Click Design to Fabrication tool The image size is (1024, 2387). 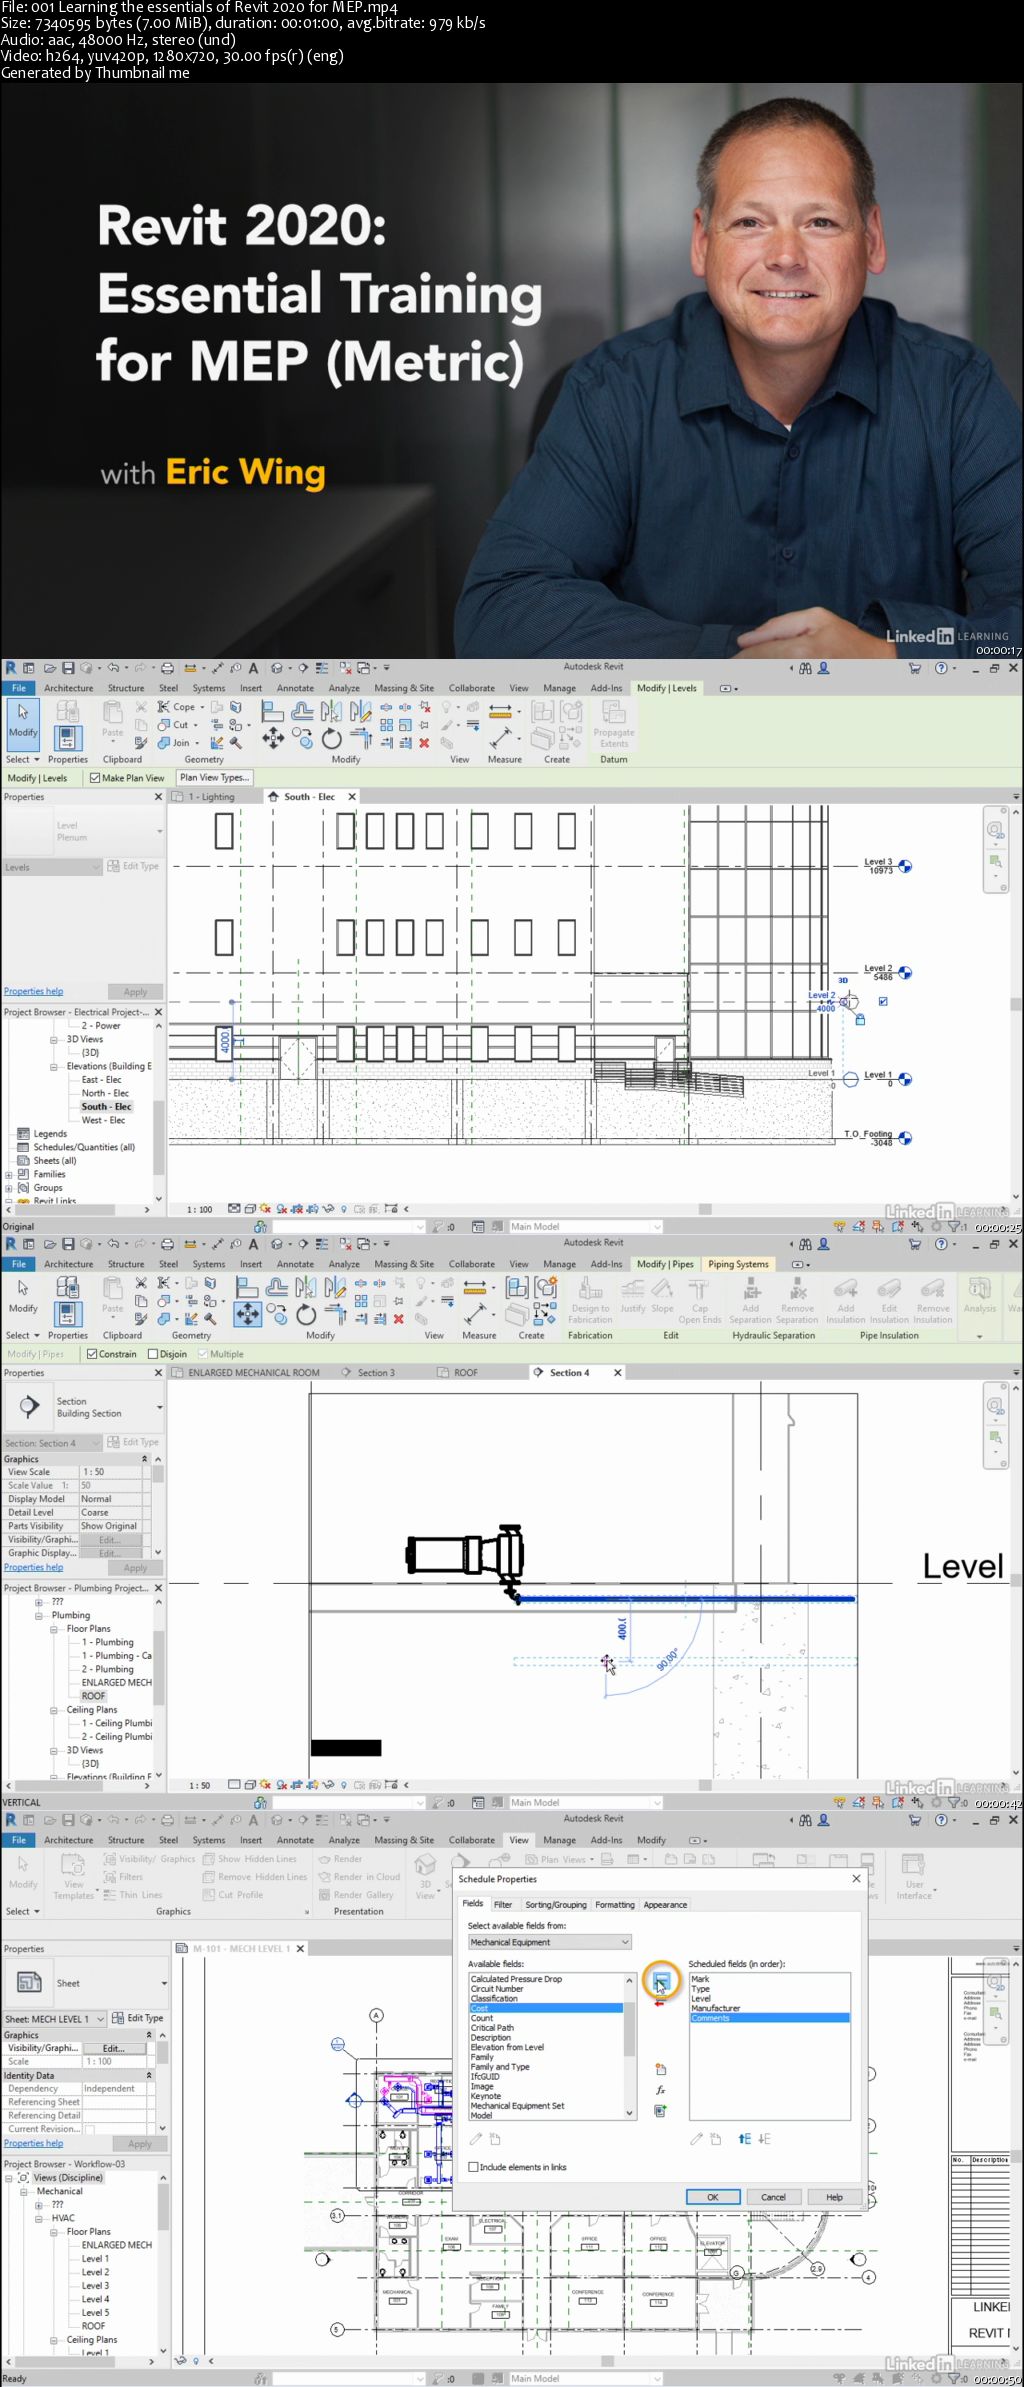590,1300
